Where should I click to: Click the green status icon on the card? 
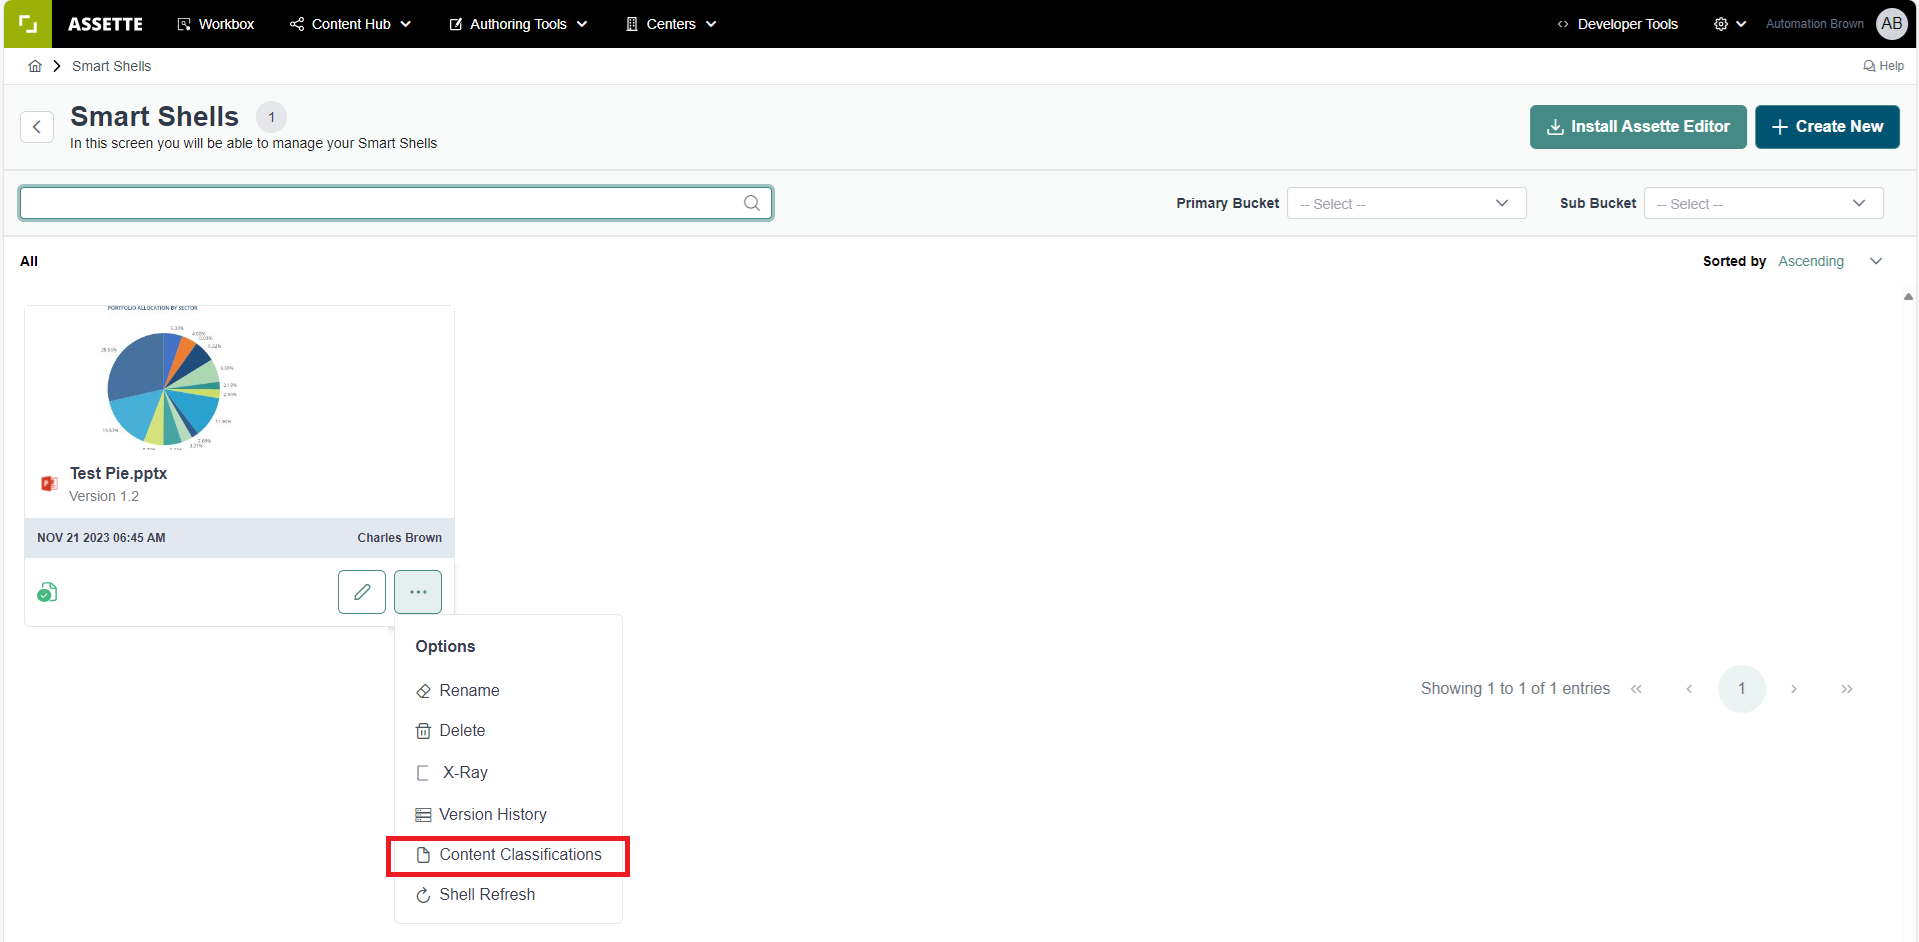pyautogui.click(x=47, y=593)
